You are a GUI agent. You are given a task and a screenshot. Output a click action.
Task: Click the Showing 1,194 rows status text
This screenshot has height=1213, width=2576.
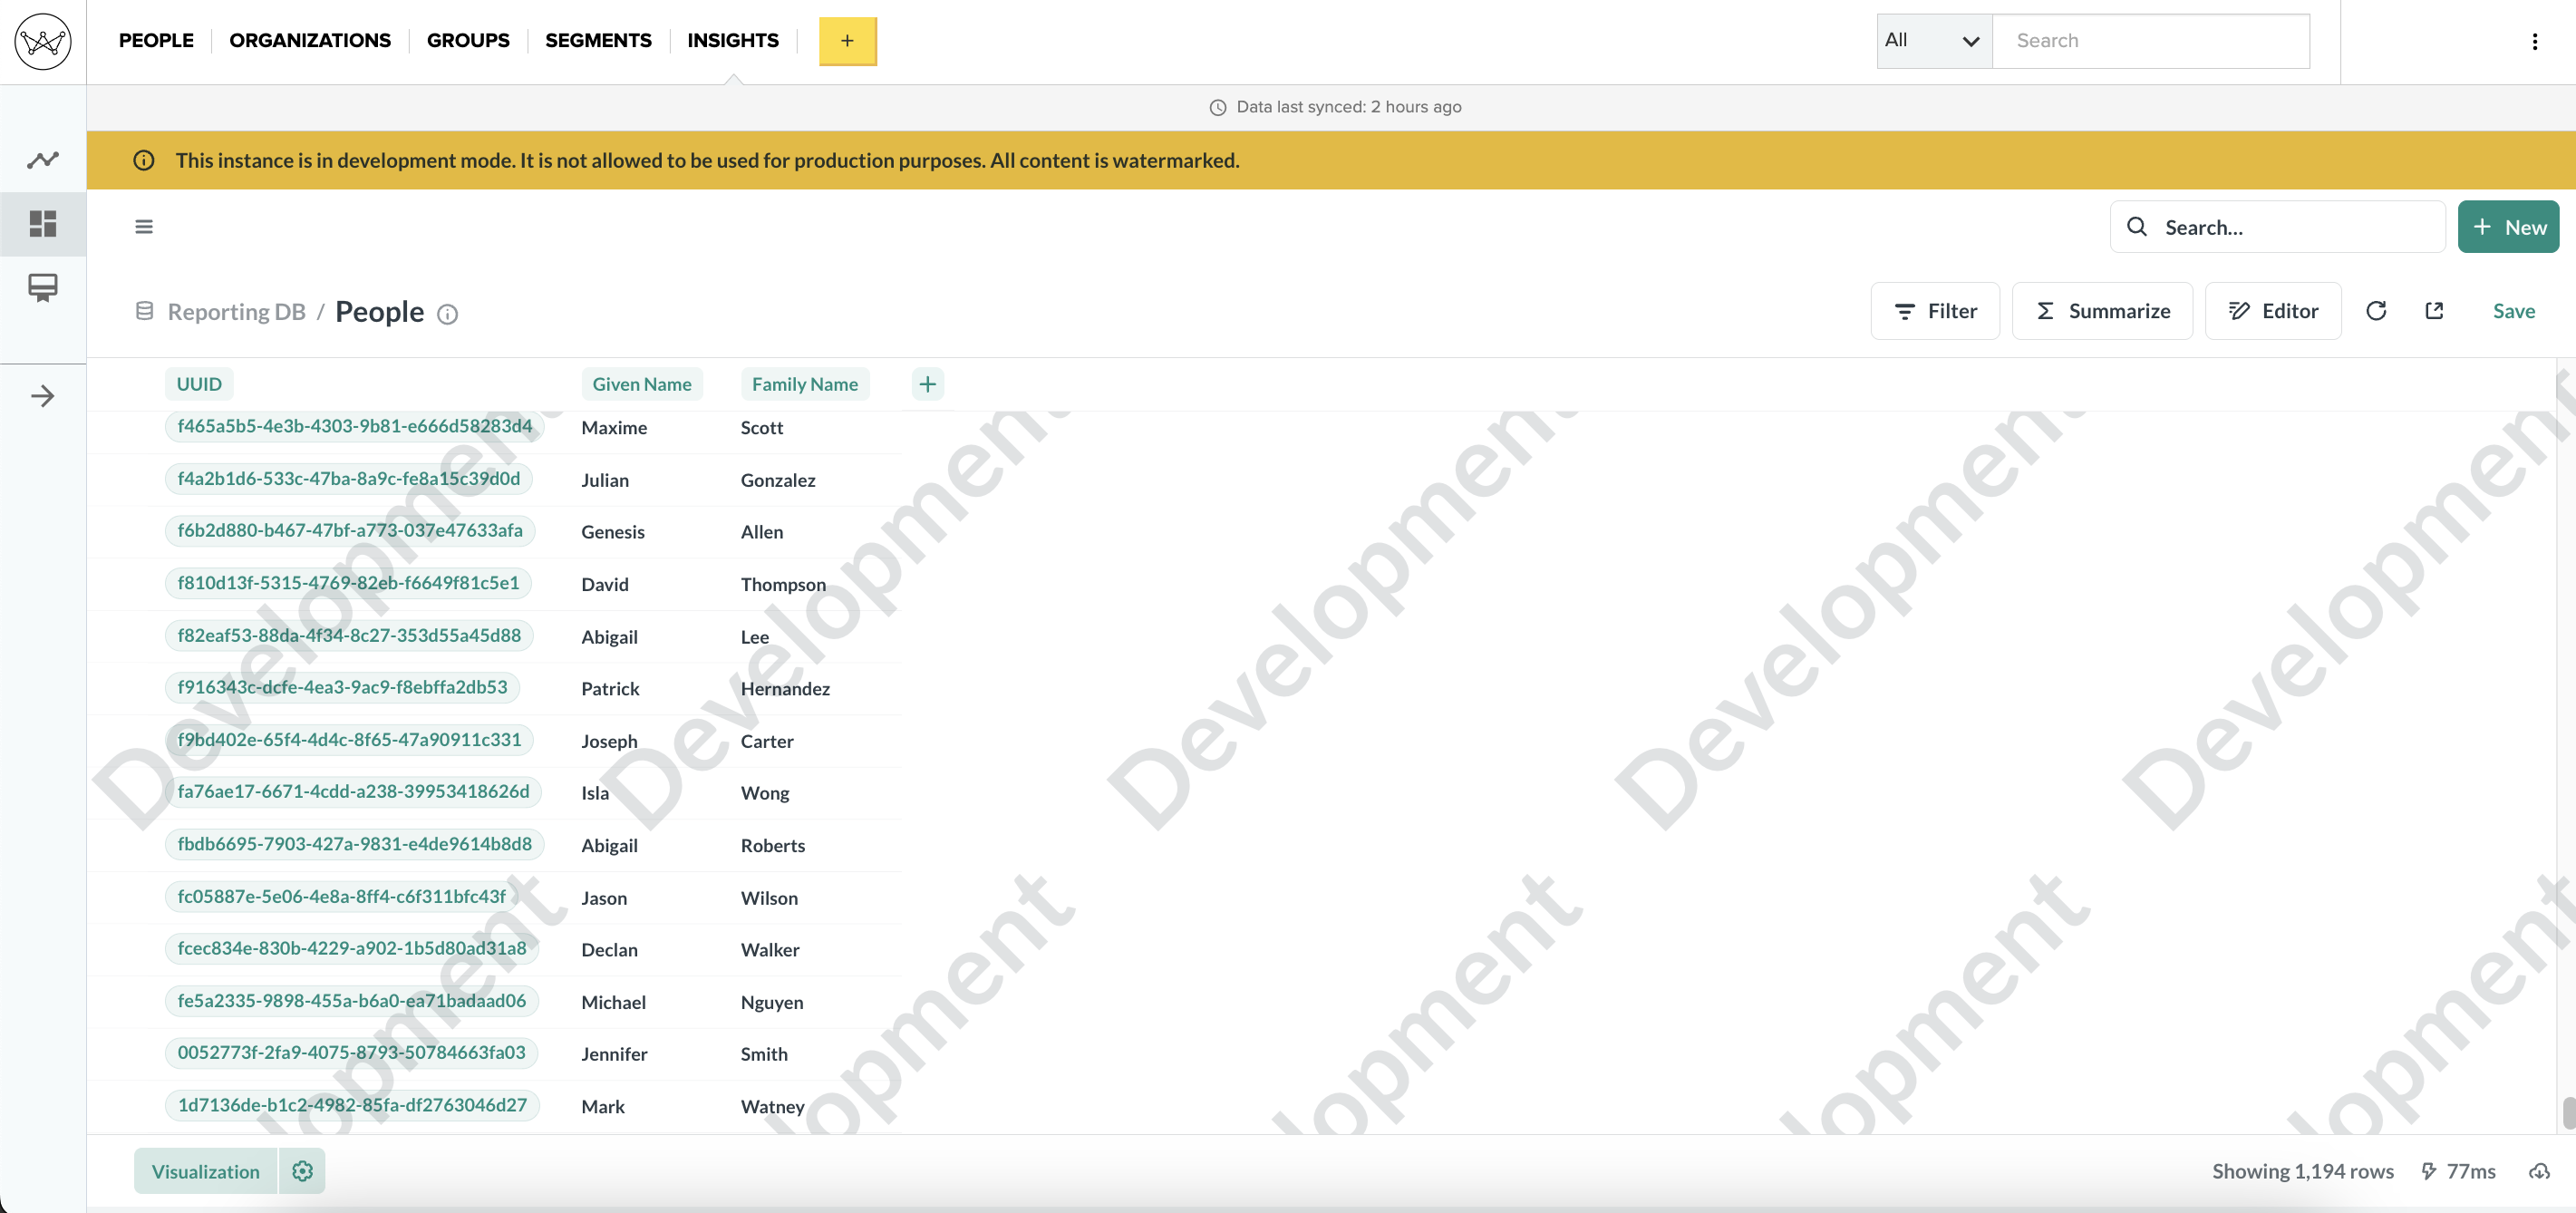coord(2302,1171)
